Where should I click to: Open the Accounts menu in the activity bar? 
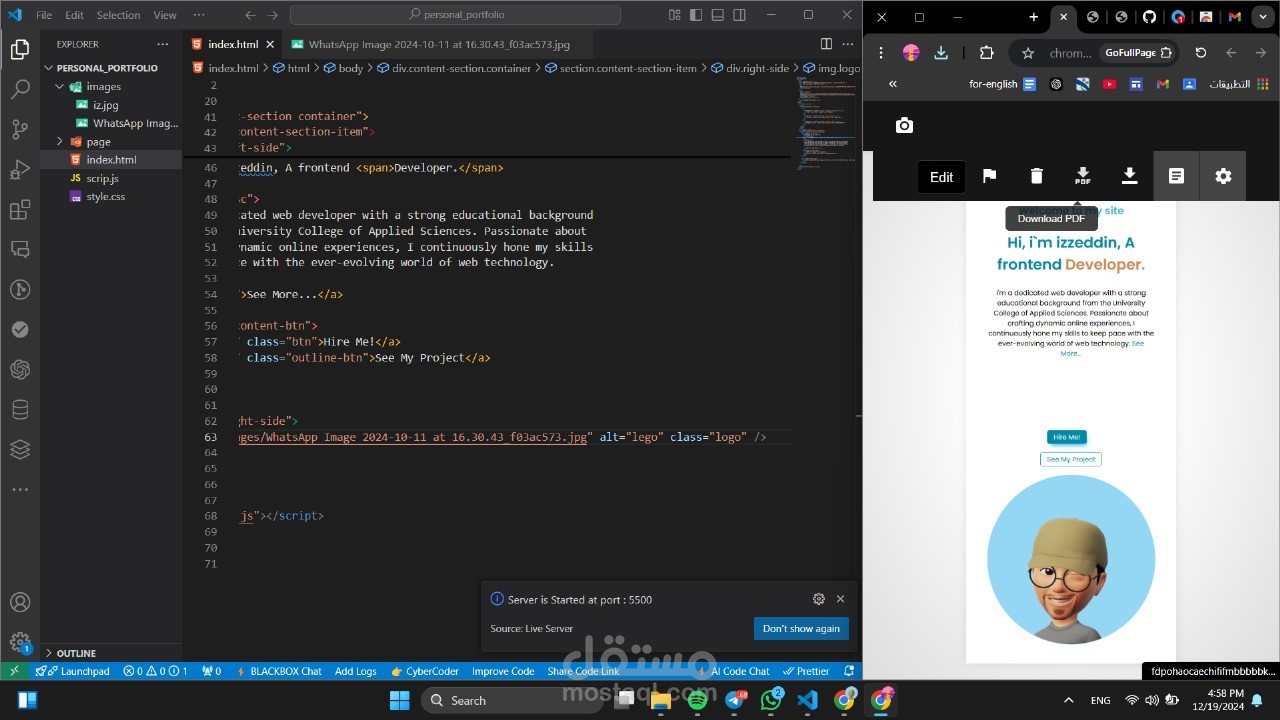[x=20, y=603]
